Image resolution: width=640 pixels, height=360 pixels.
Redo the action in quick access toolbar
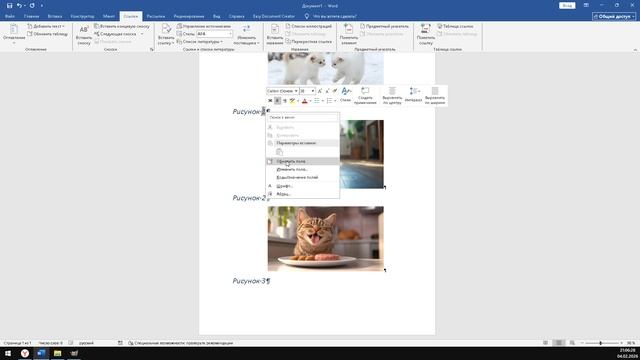pyautogui.click(x=32, y=6)
